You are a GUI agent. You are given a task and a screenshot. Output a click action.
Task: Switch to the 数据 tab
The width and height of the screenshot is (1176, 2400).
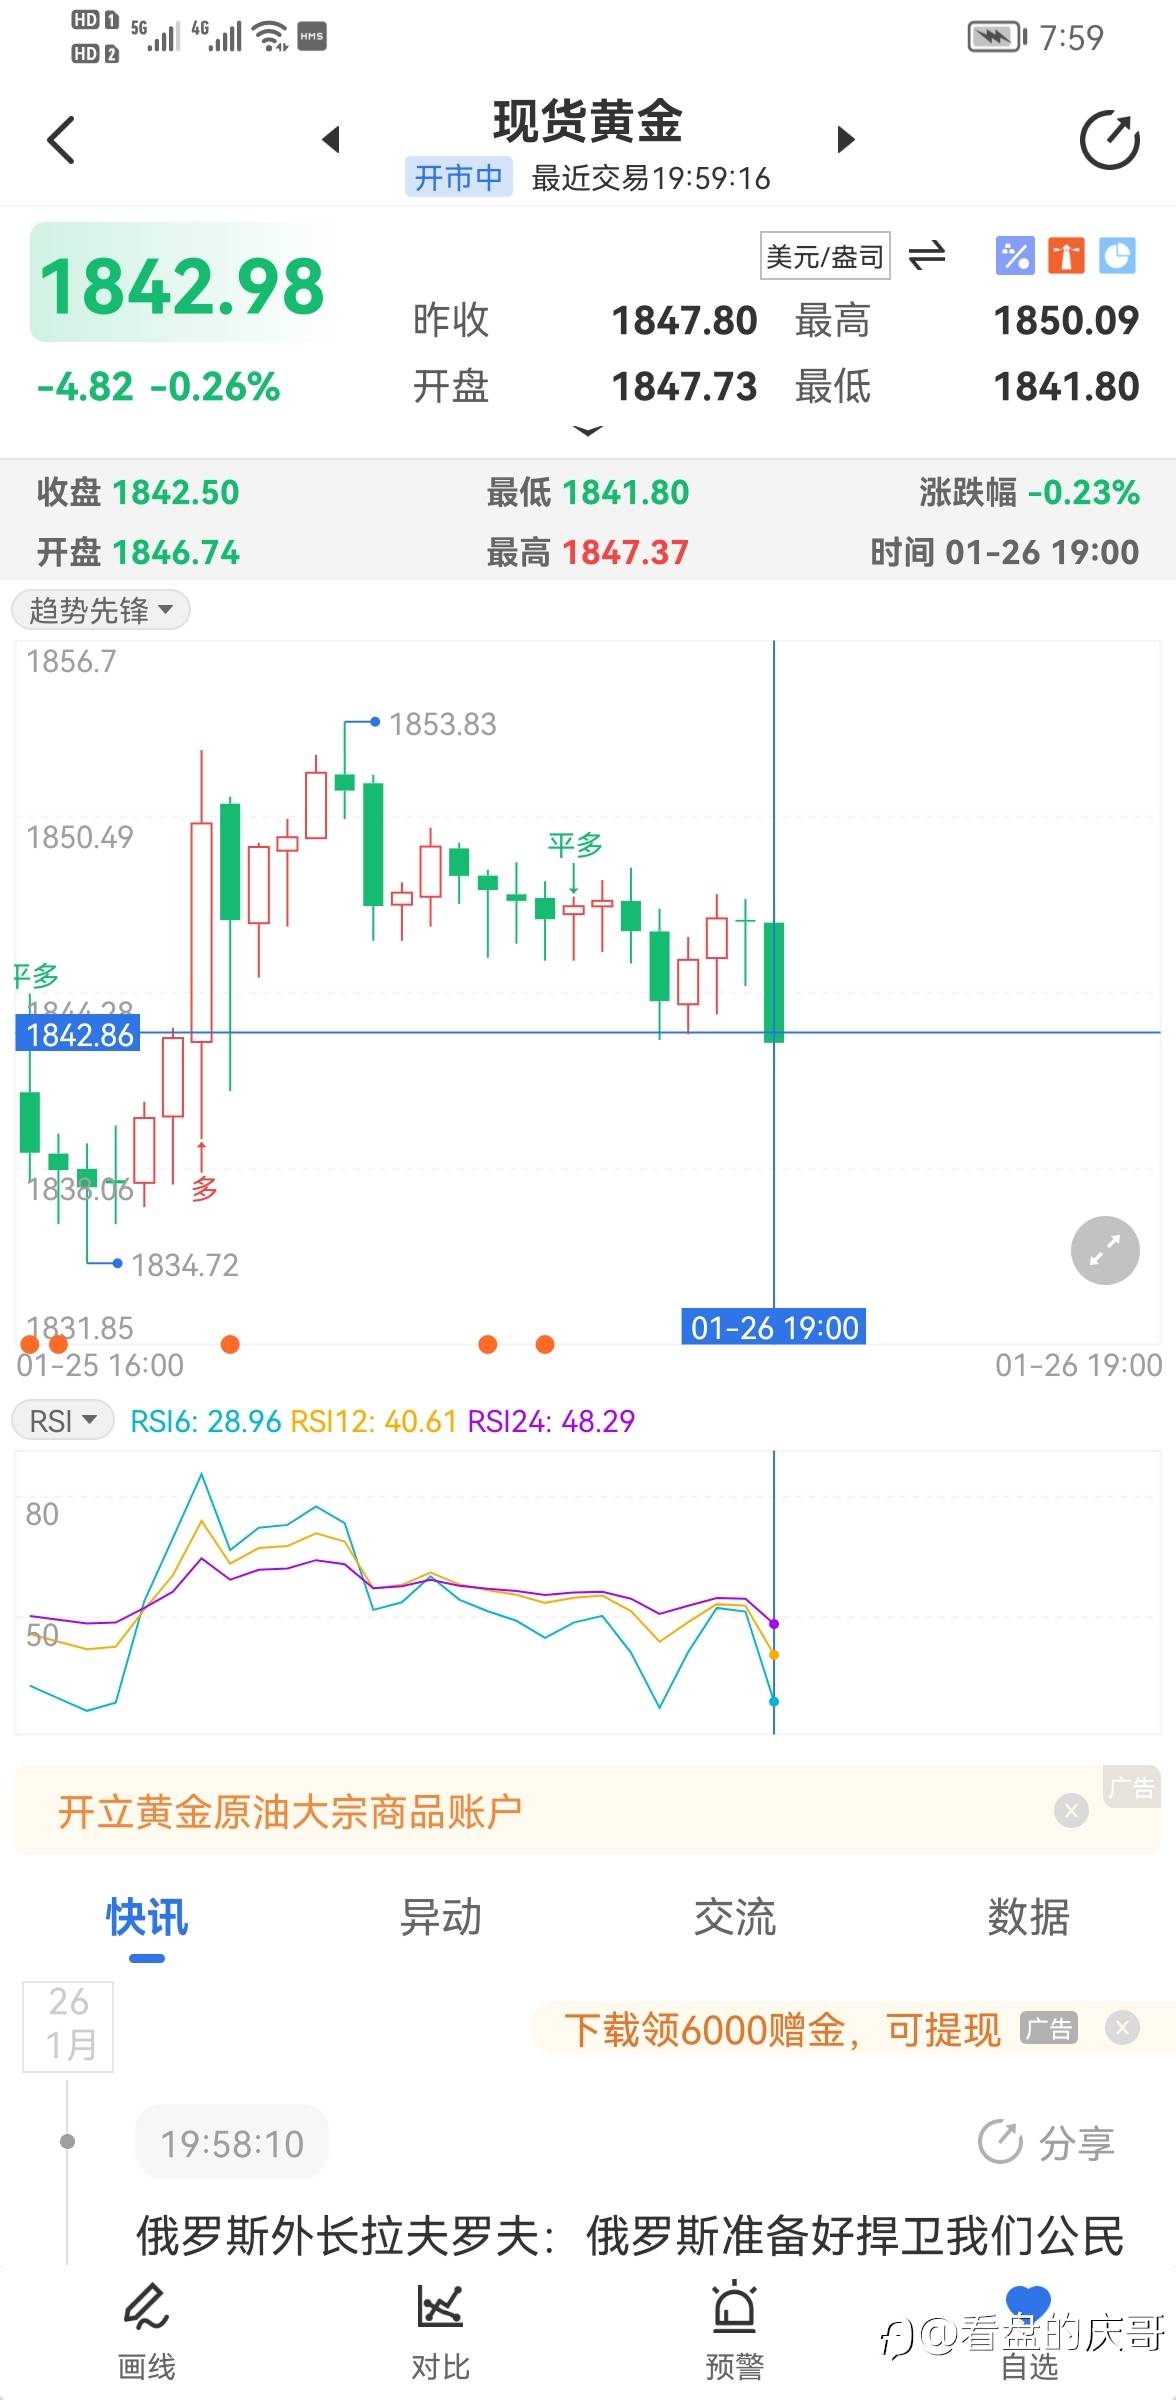1028,1917
